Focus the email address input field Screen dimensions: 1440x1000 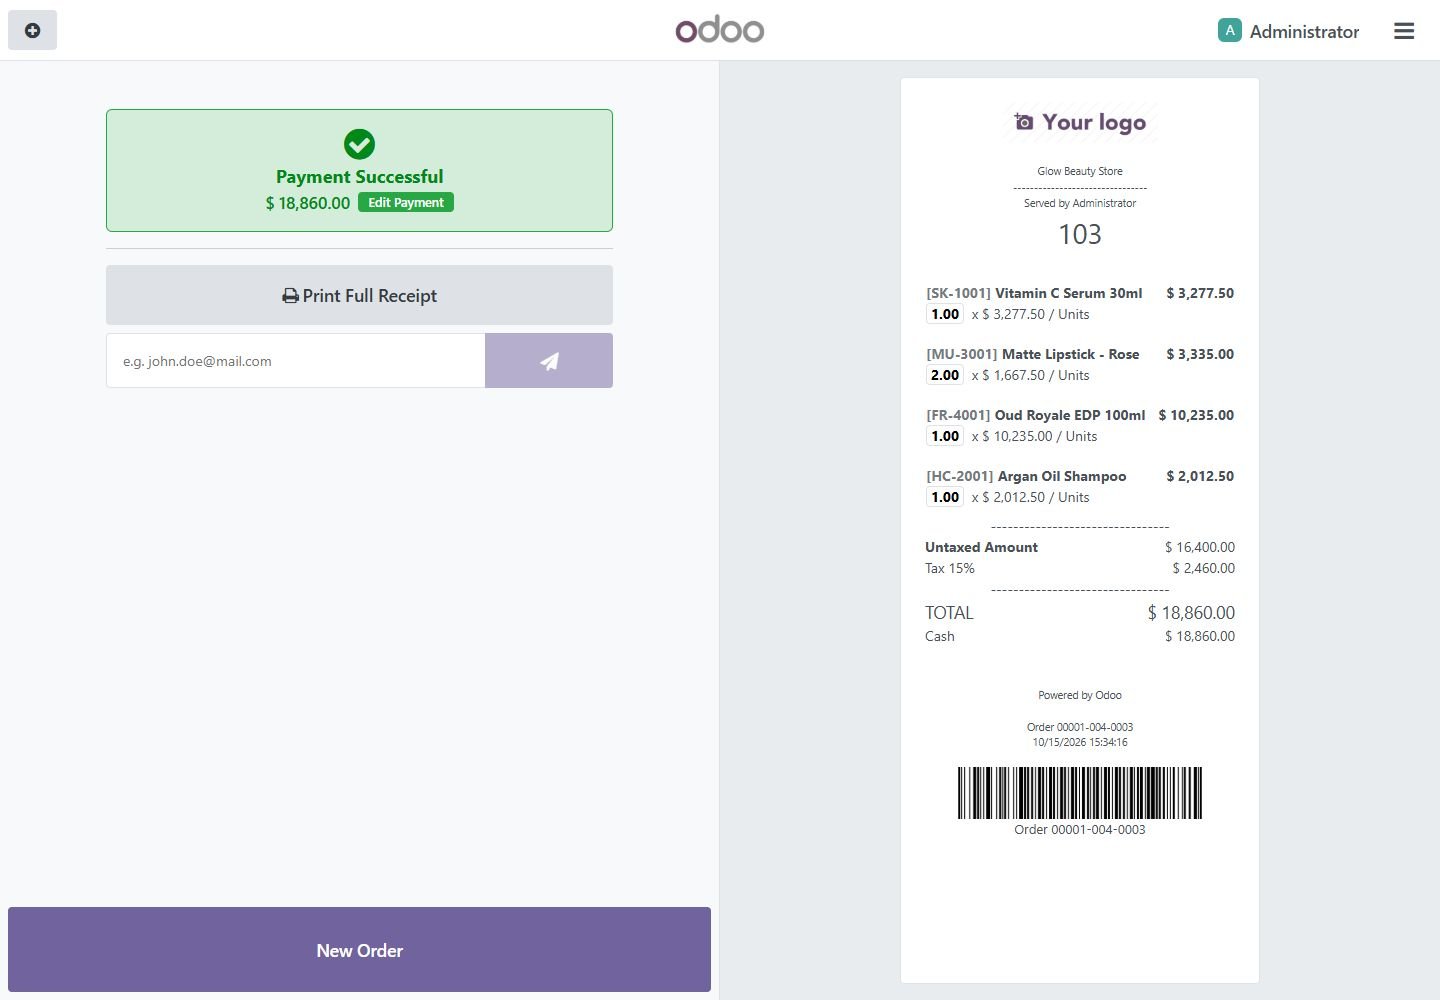(296, 360)
